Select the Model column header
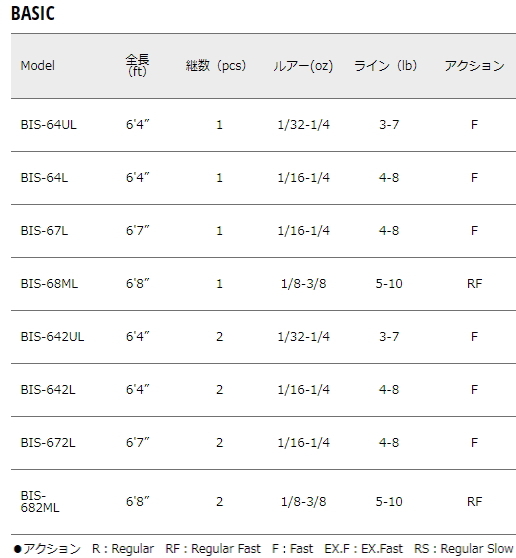 coord(38,65)
